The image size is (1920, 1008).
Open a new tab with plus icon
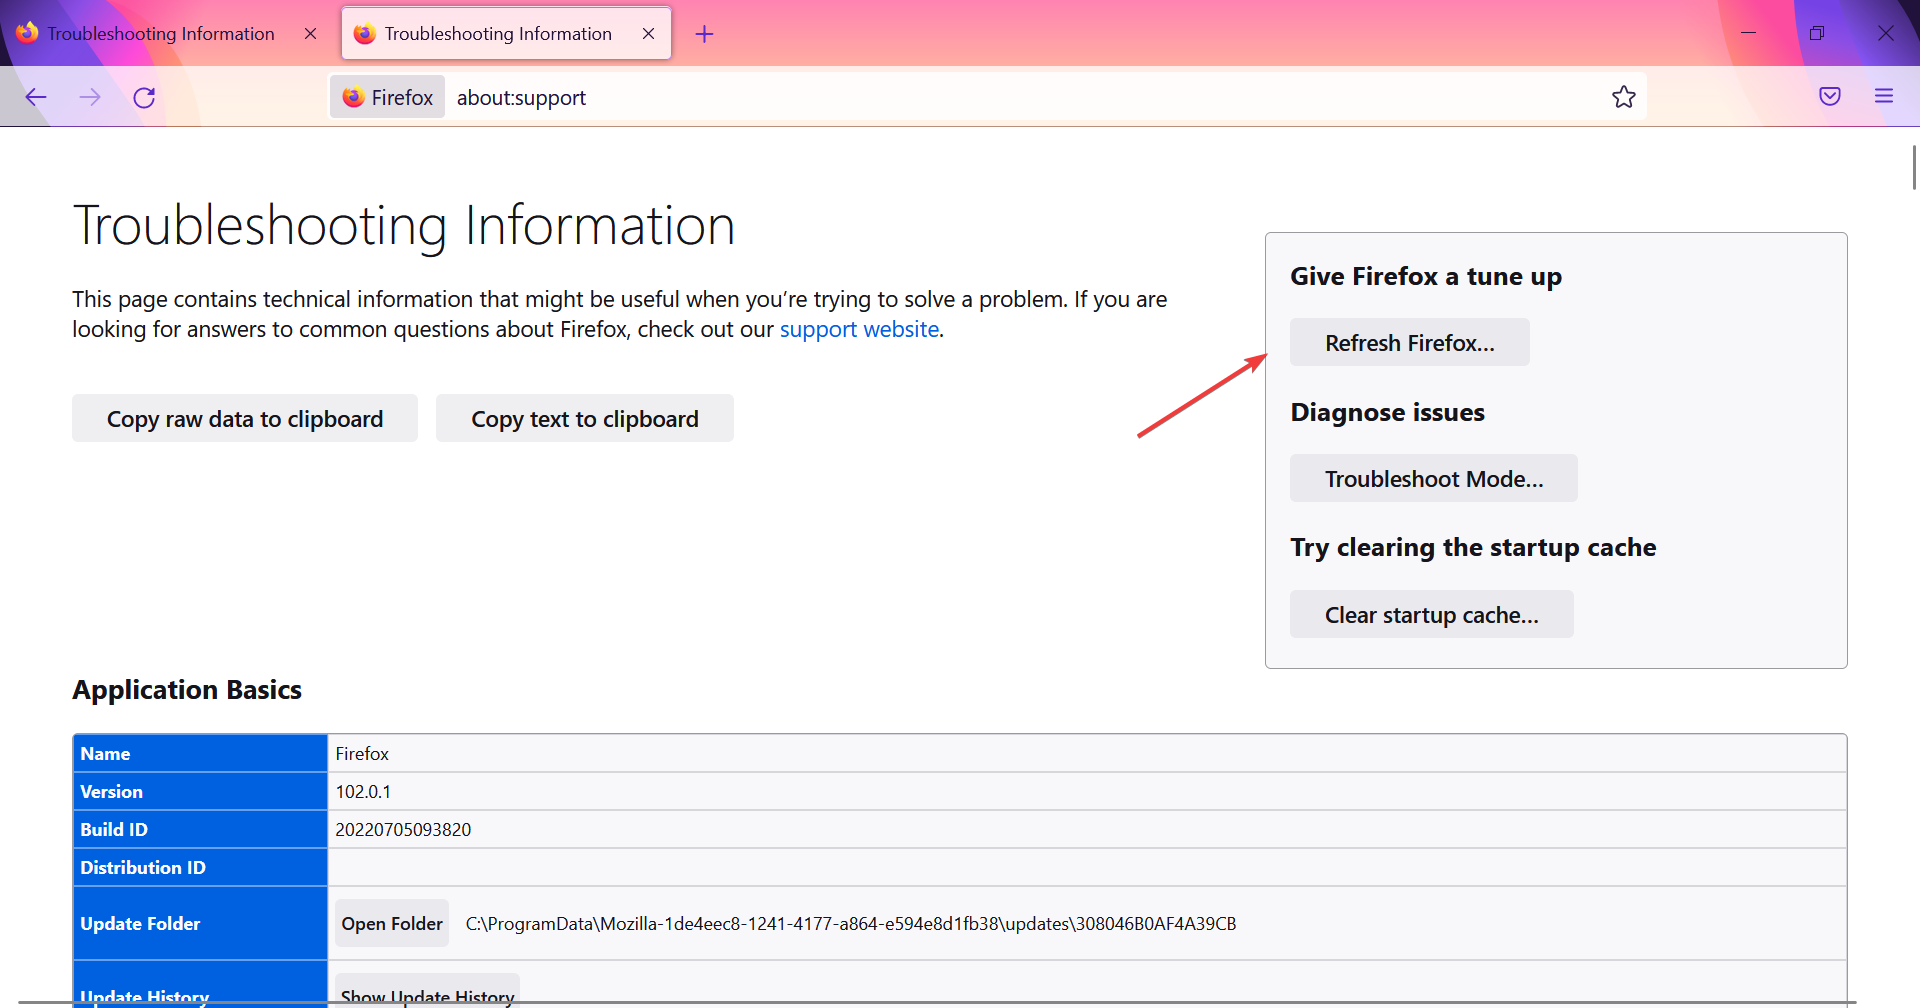704,34
